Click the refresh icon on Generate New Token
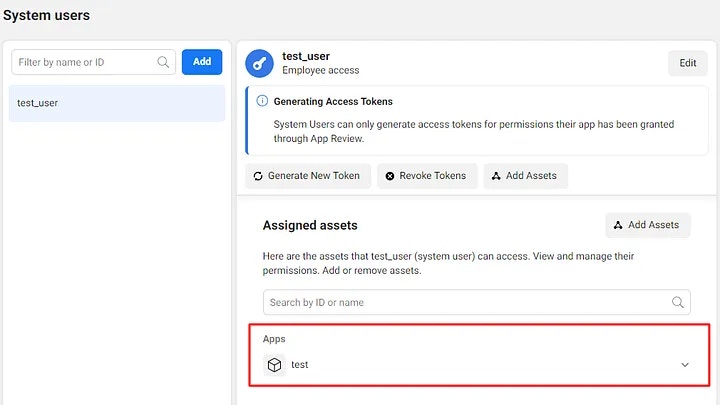The image size is (720, 405). (x=258, y=176)
